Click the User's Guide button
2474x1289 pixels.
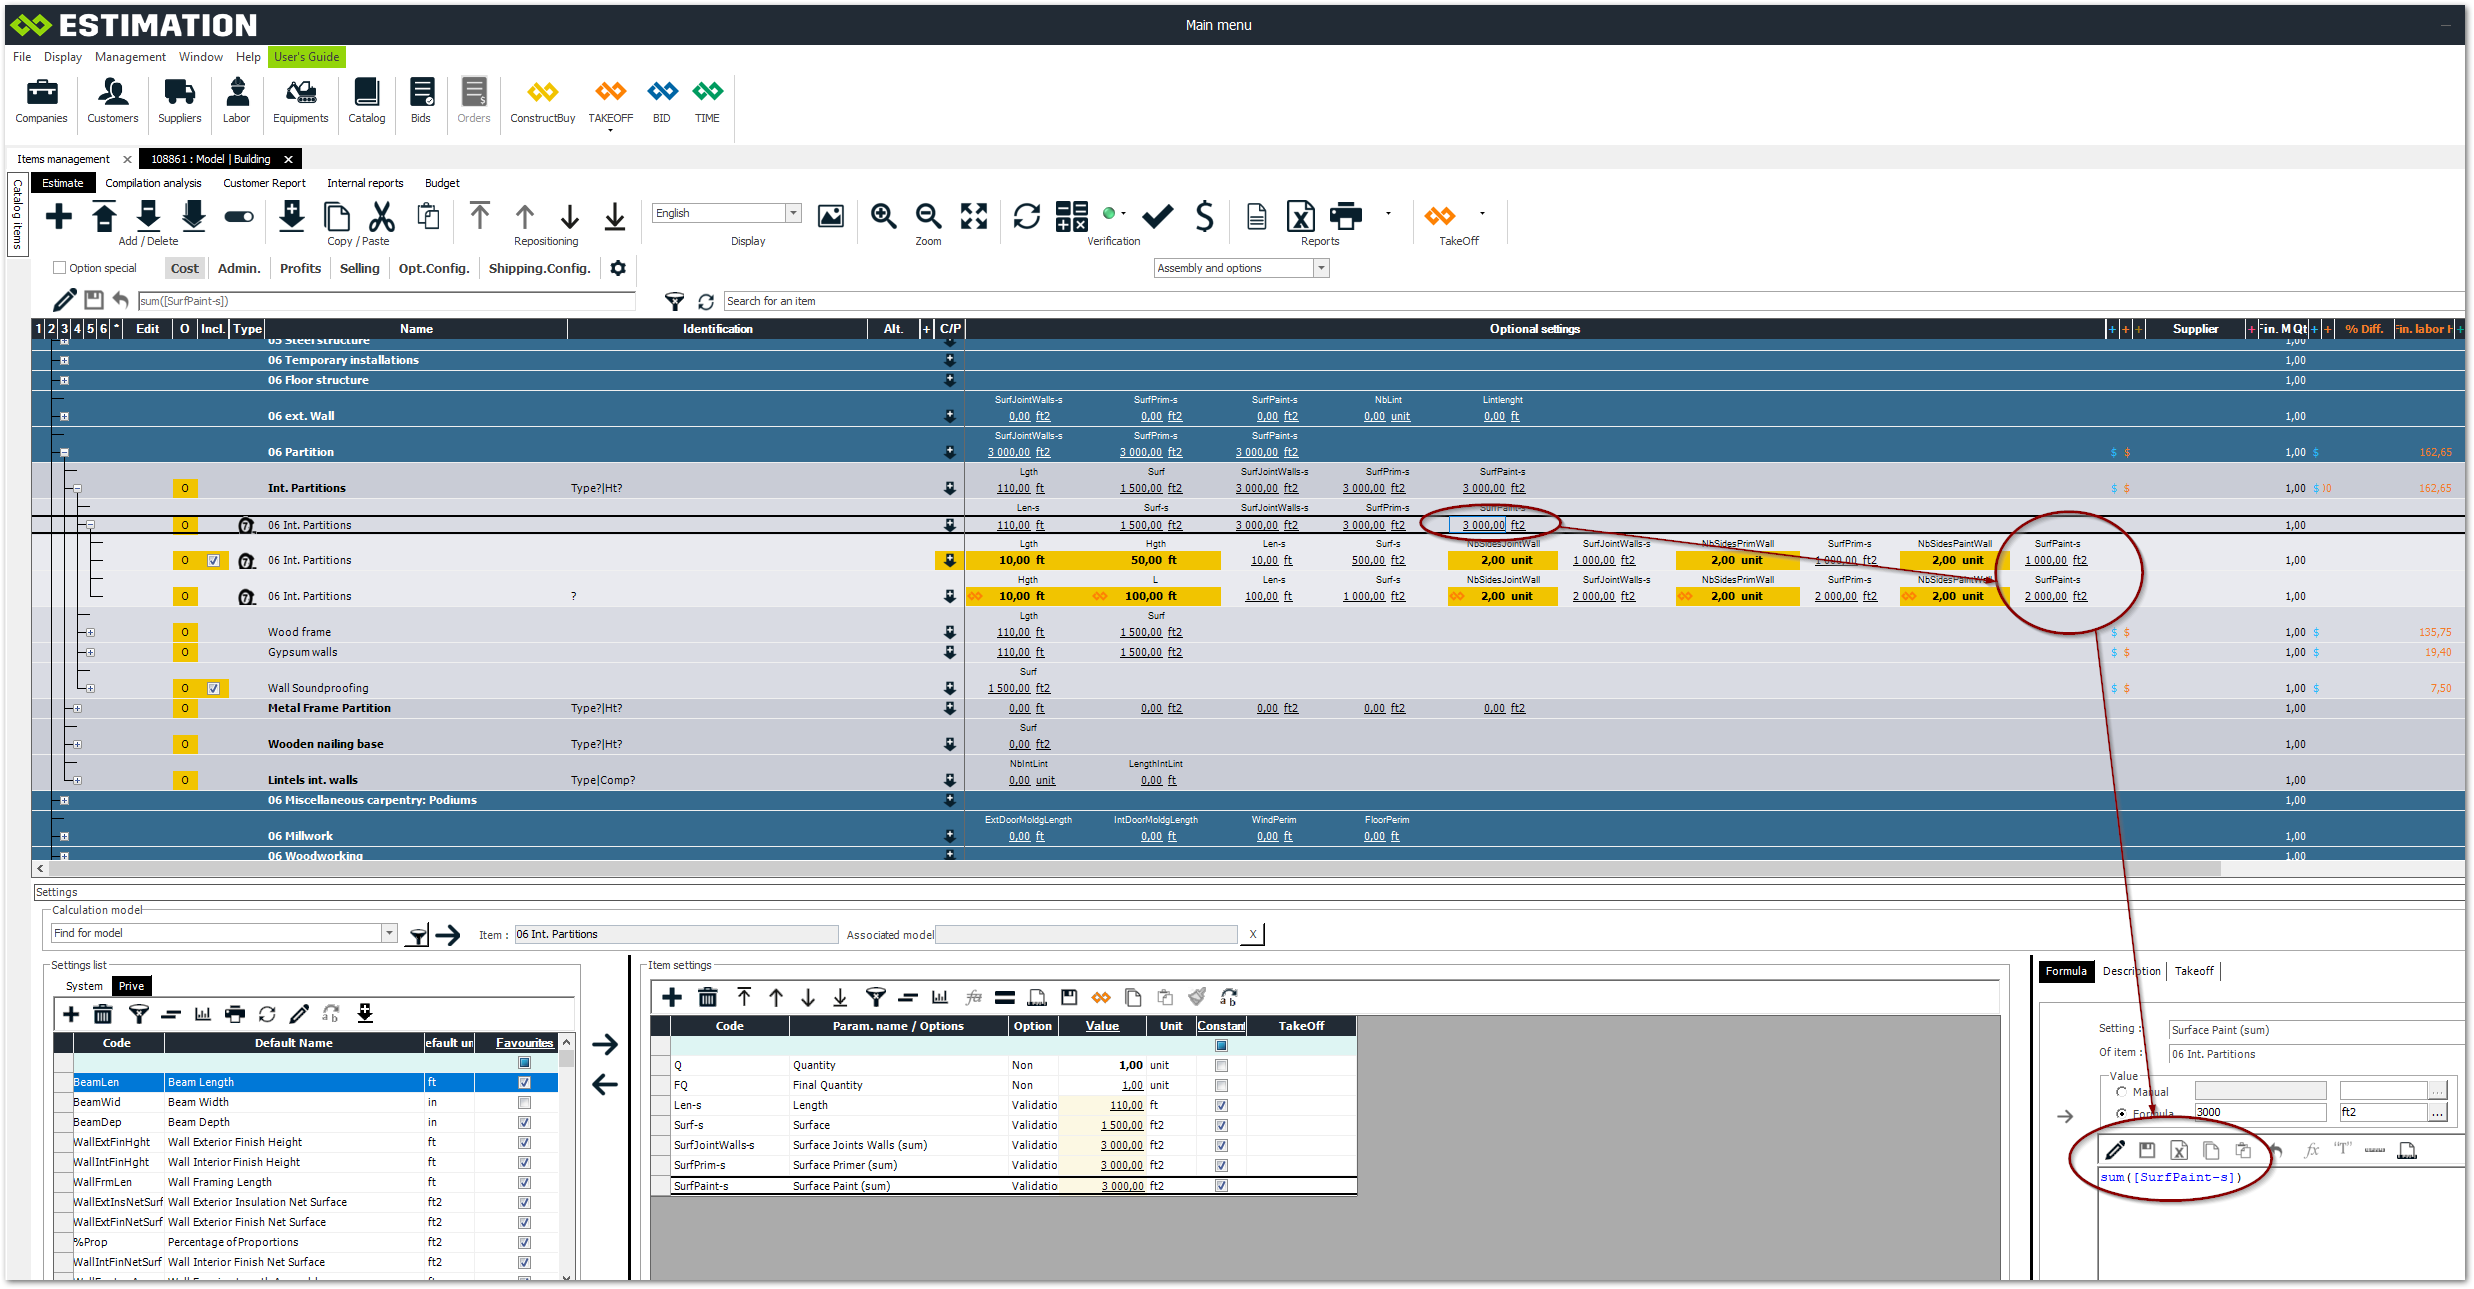[306, 57]
